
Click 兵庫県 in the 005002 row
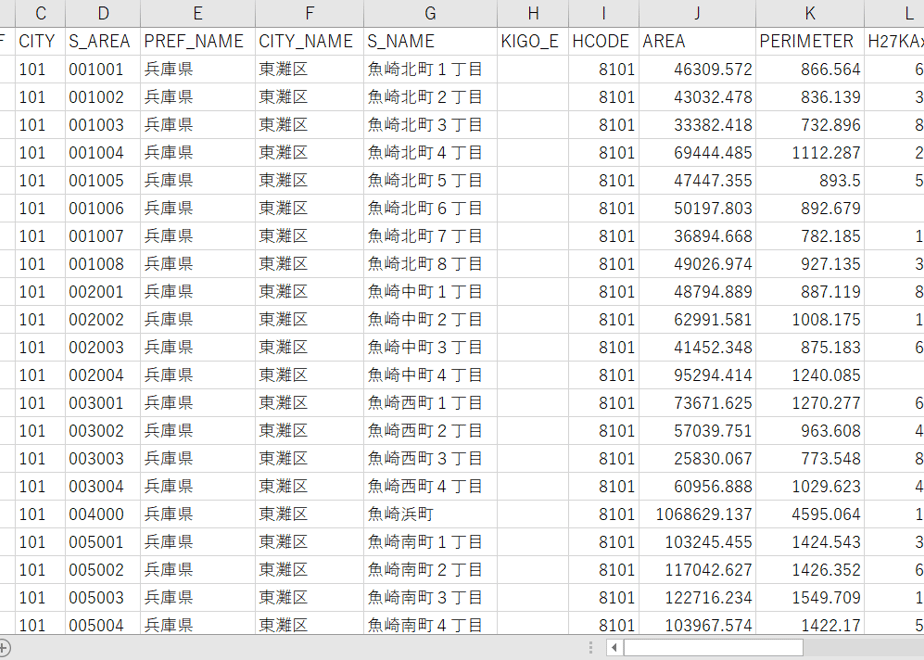[x=197, y=570]
